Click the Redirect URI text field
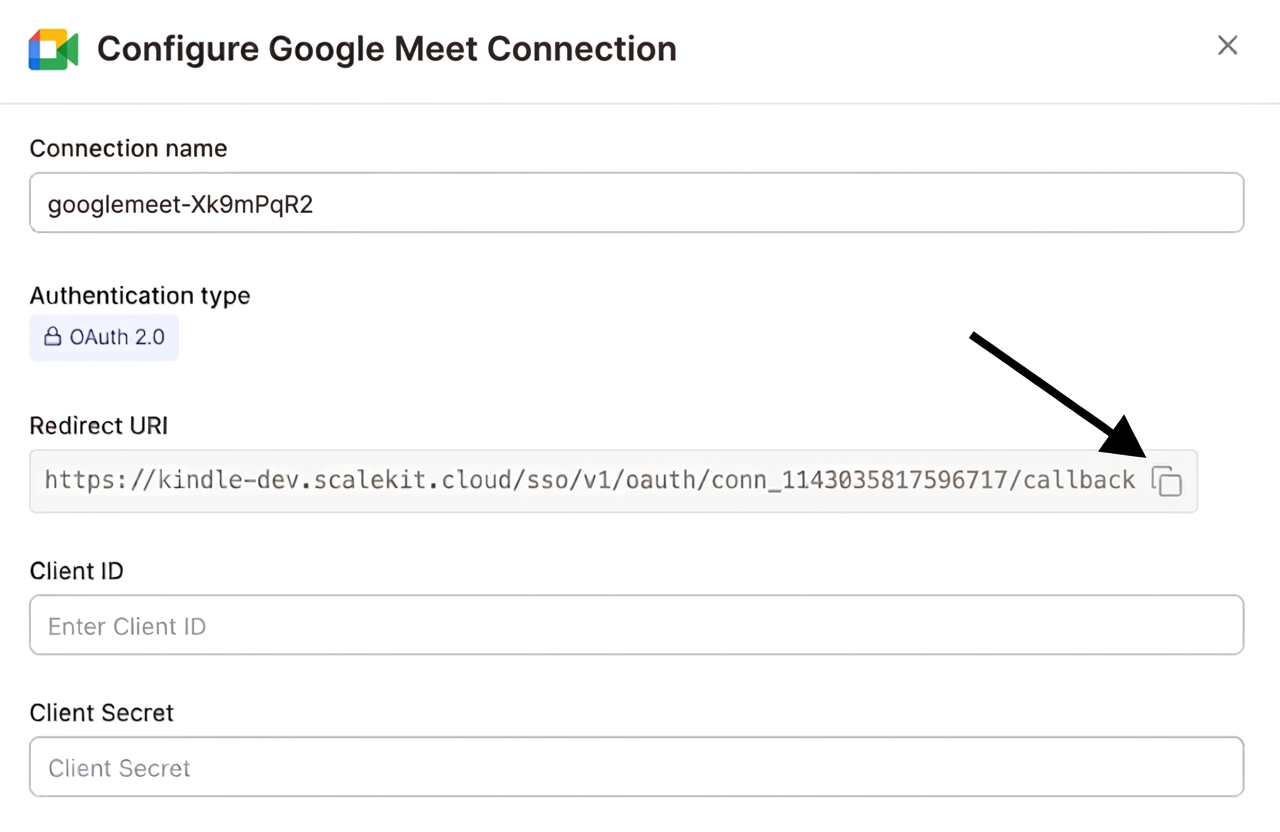 click(590, 480)
